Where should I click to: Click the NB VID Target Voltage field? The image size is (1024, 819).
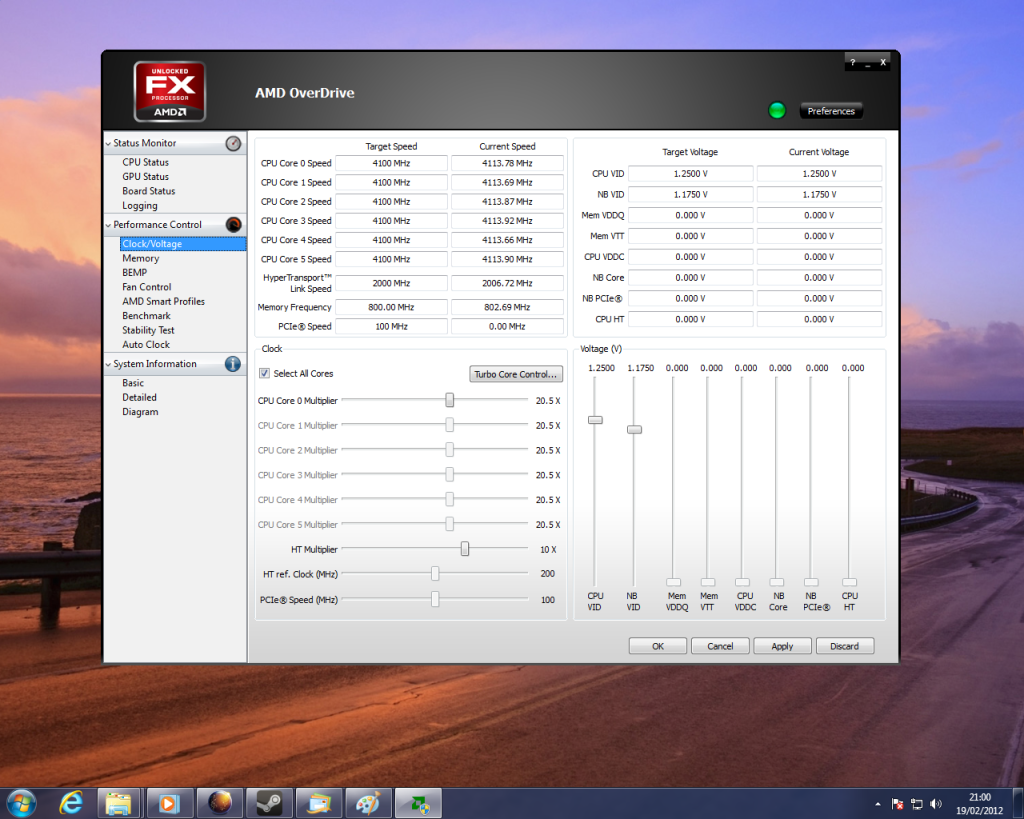(x=690, y=195)
